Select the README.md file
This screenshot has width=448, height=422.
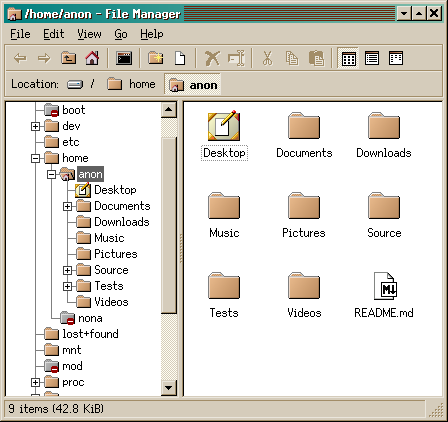point(384,296)
